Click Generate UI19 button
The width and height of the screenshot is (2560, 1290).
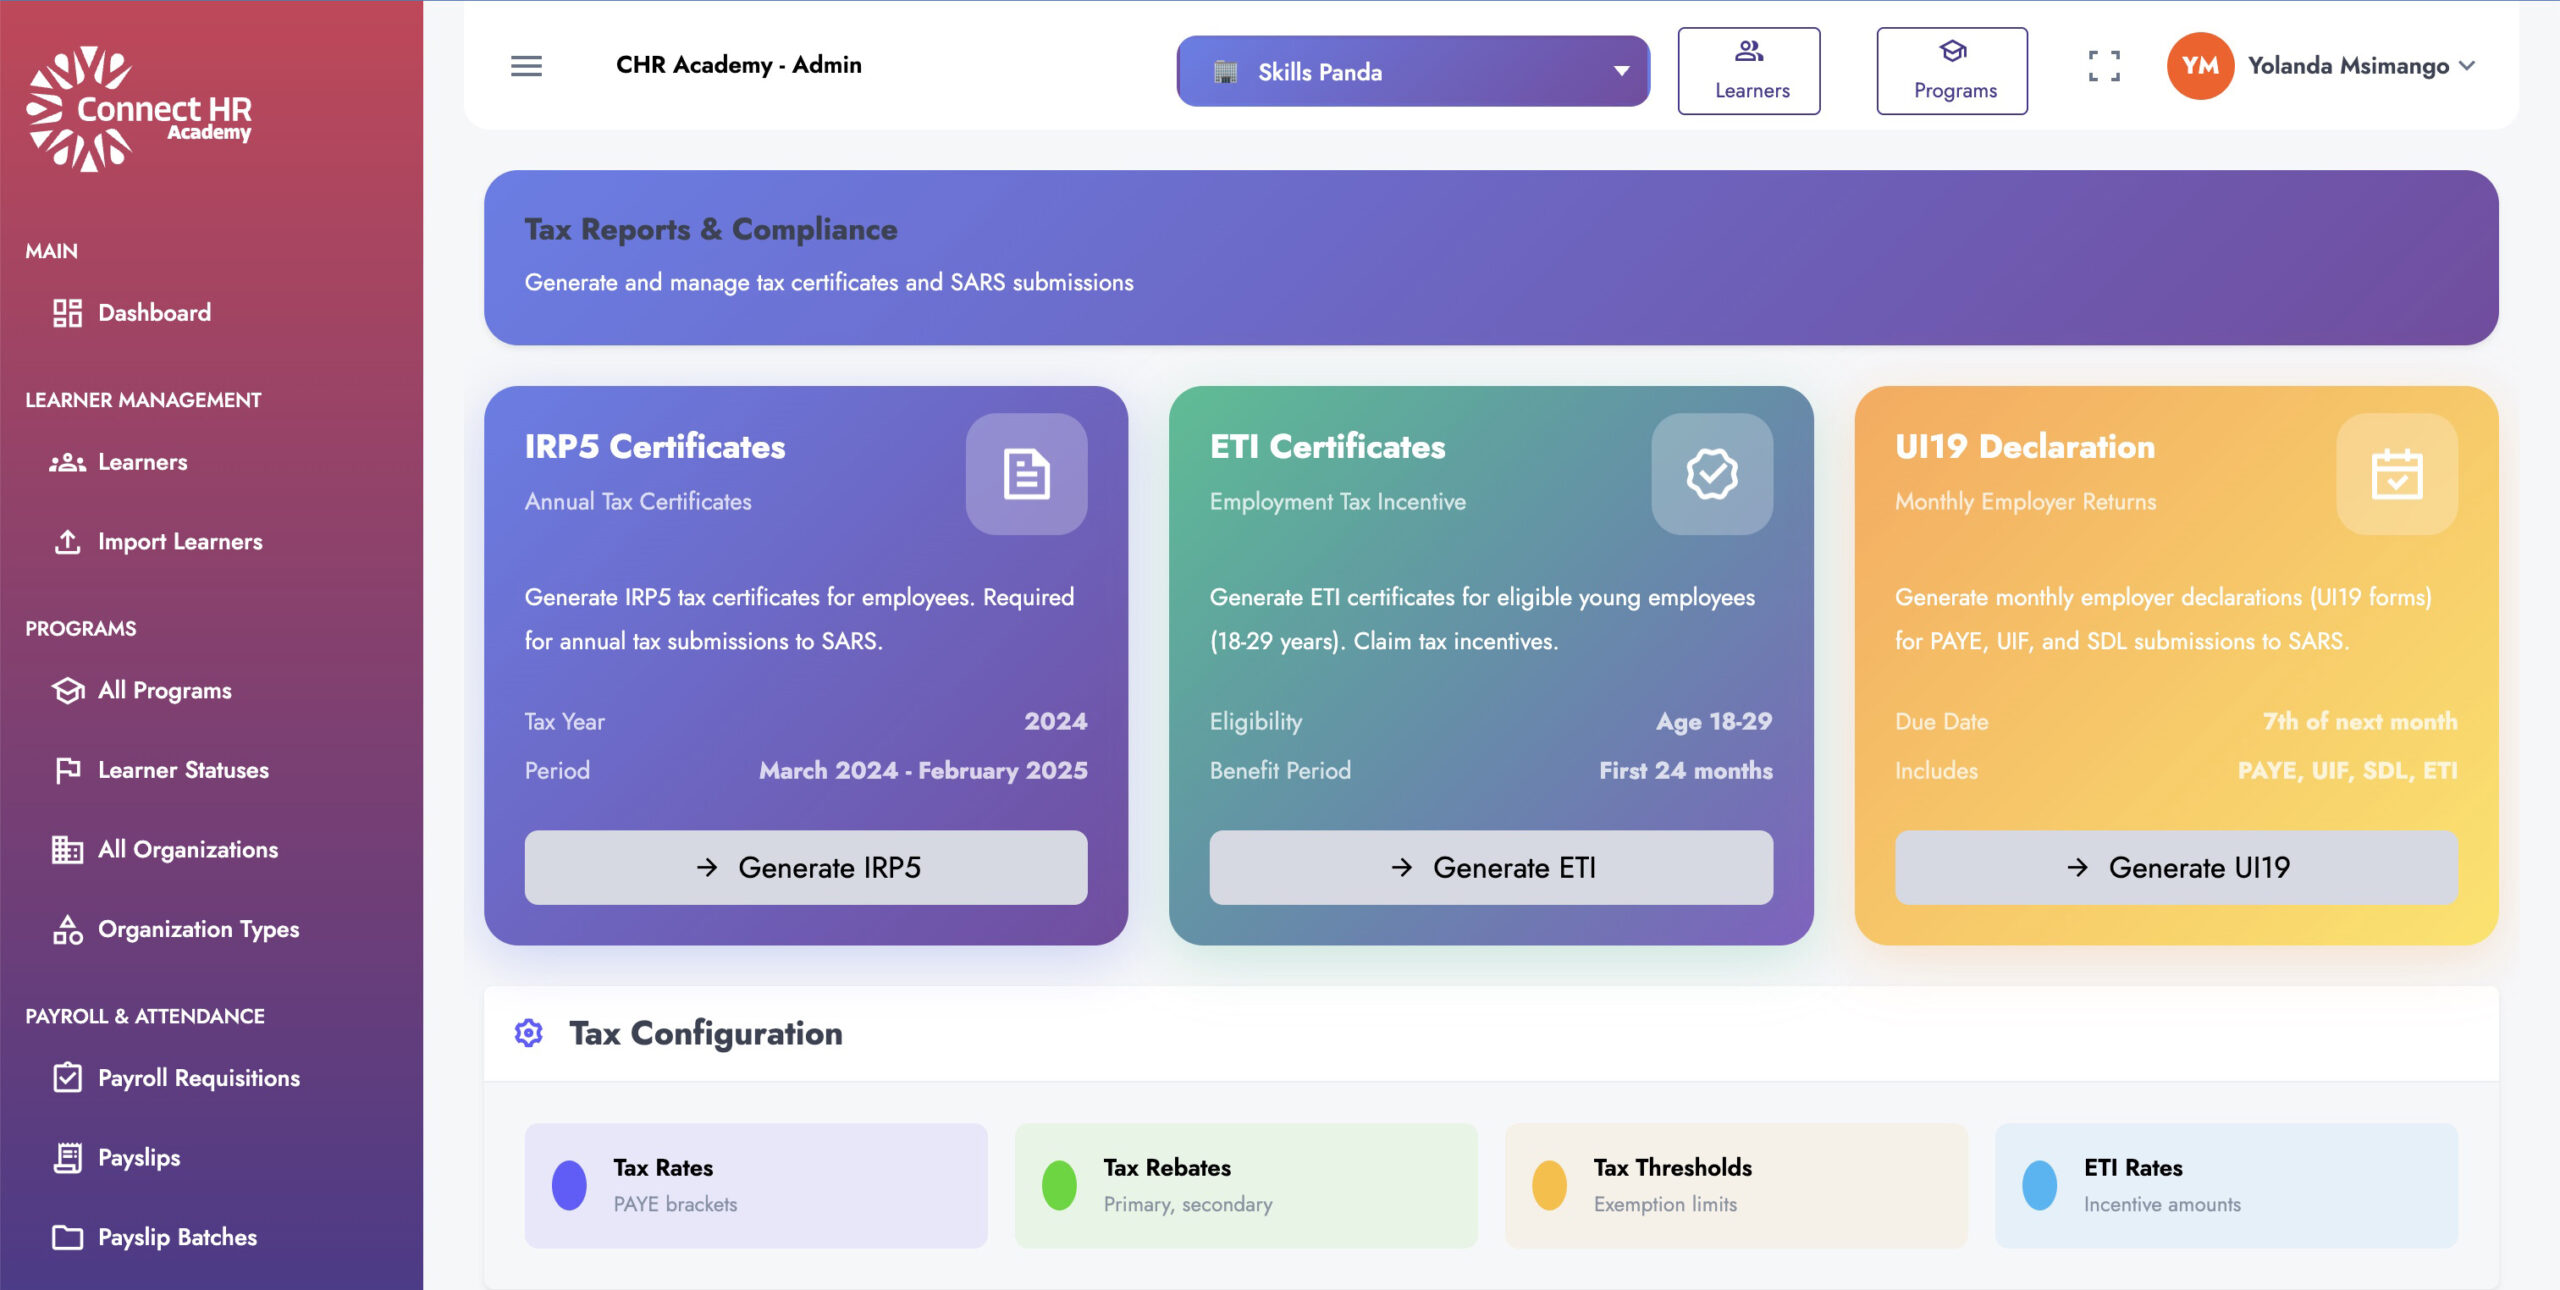(2176, 867)
